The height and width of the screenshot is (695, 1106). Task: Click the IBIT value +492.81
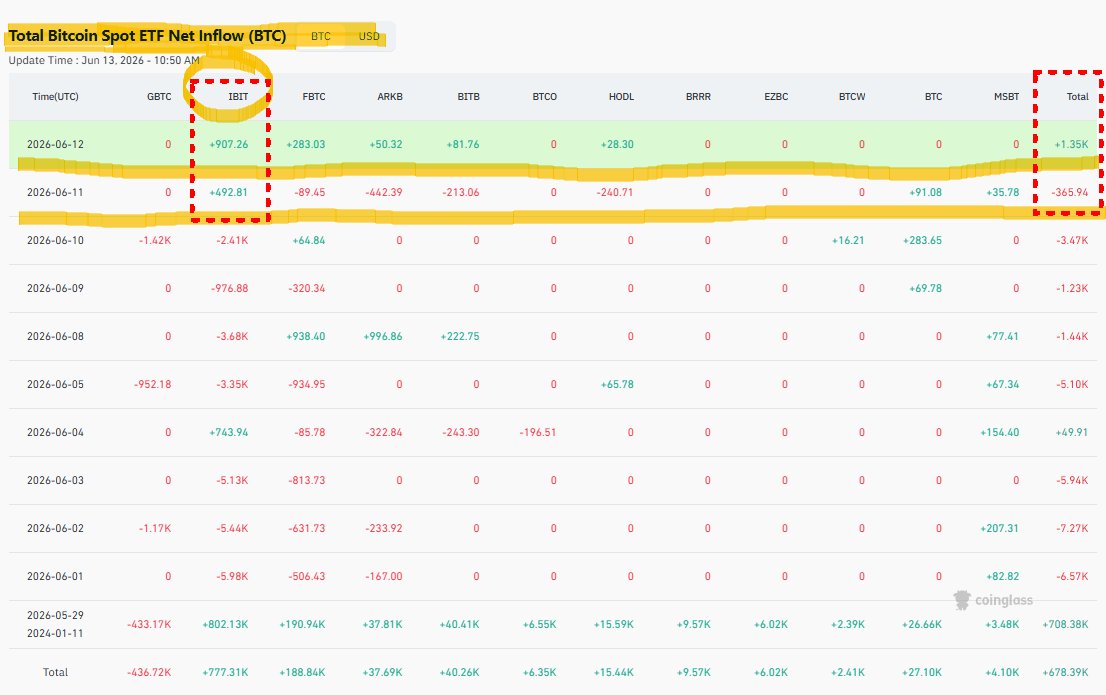click(229, 193)
